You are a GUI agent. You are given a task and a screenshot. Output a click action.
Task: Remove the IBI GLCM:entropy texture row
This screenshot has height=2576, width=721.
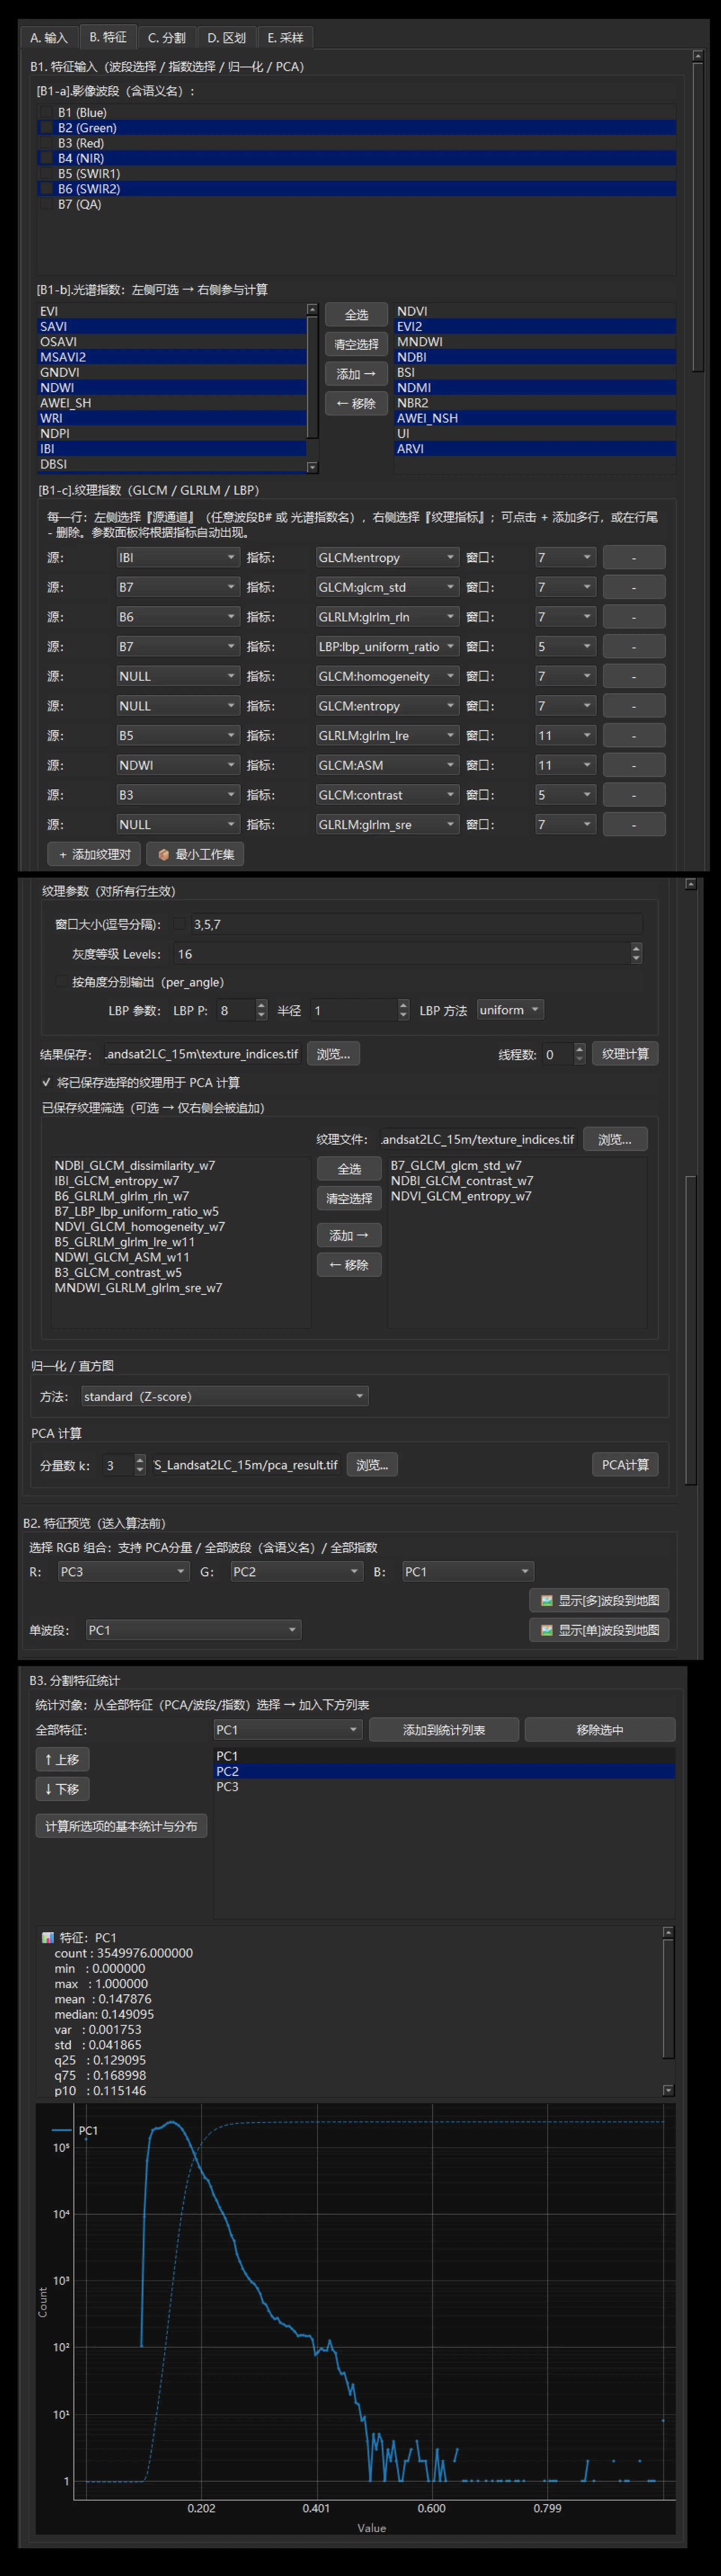coord(633,557)
